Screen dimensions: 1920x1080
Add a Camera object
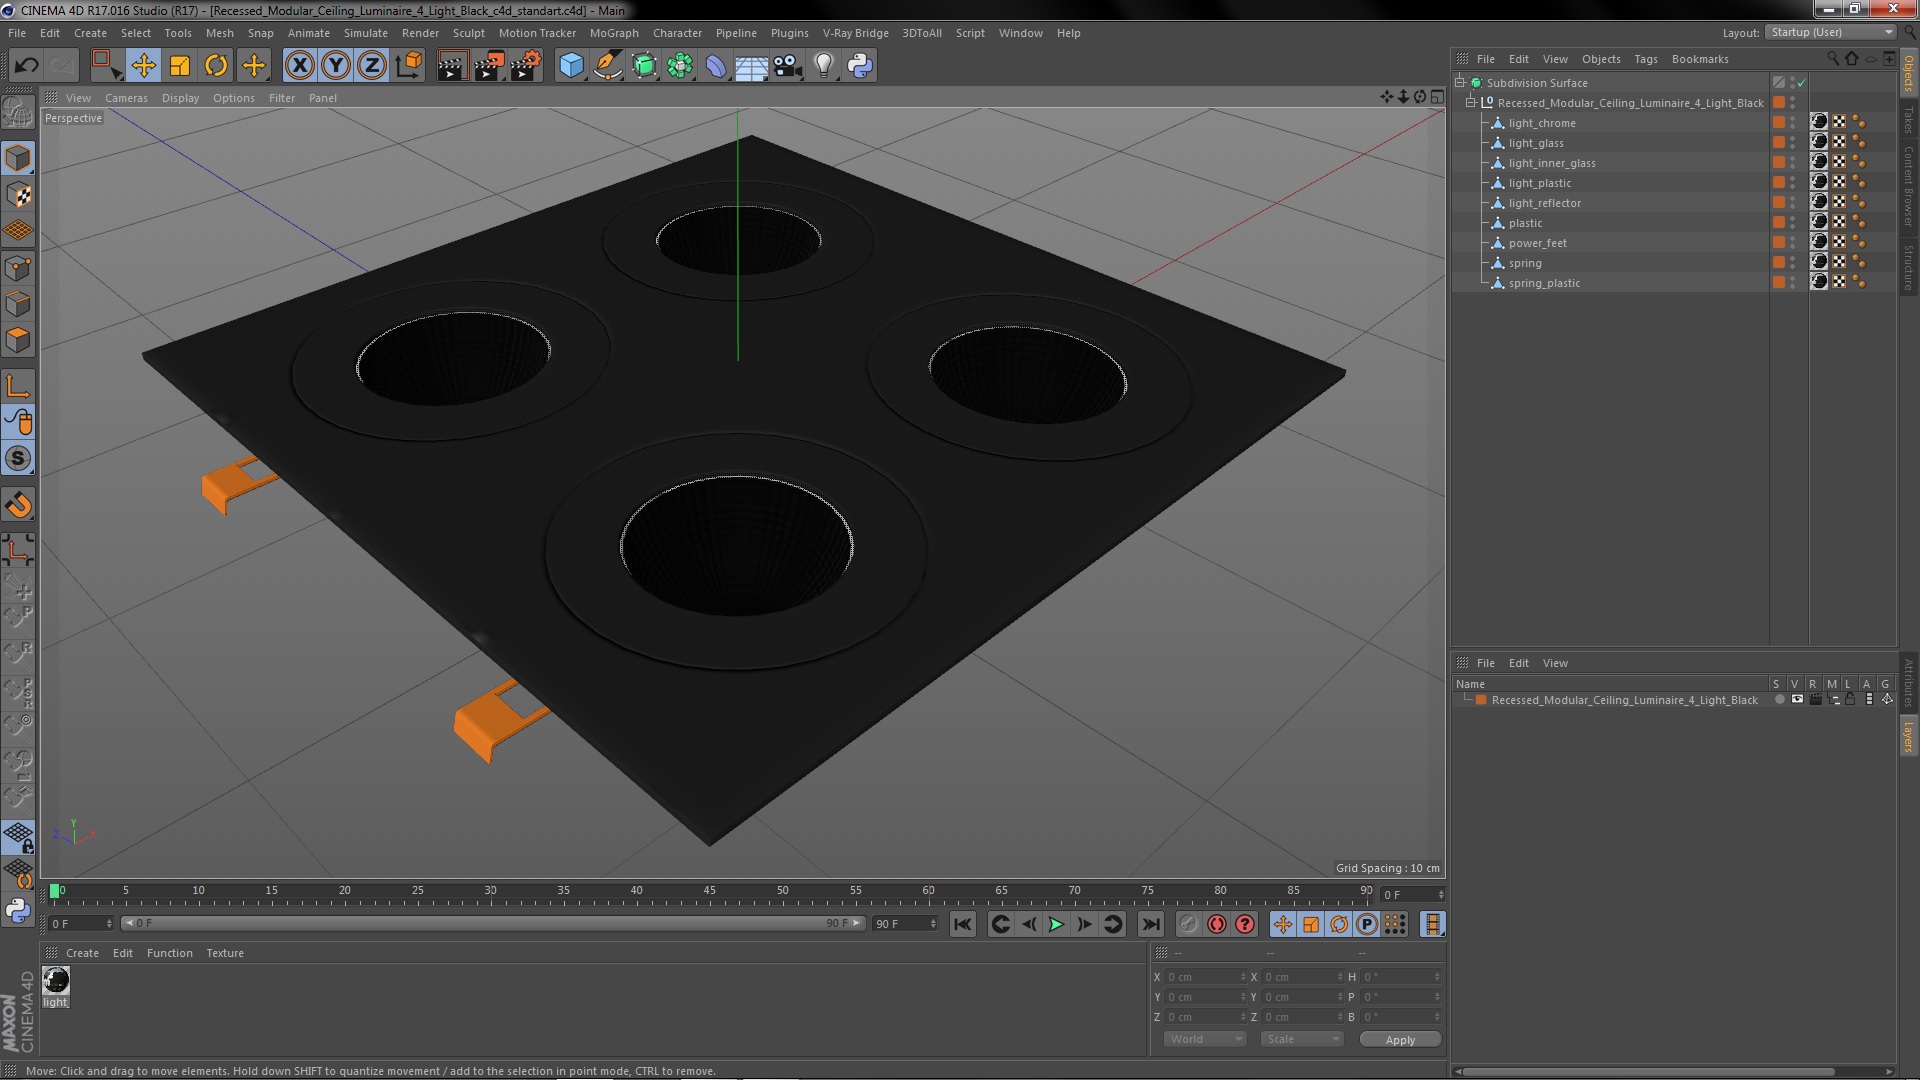[x=788, y=66]
